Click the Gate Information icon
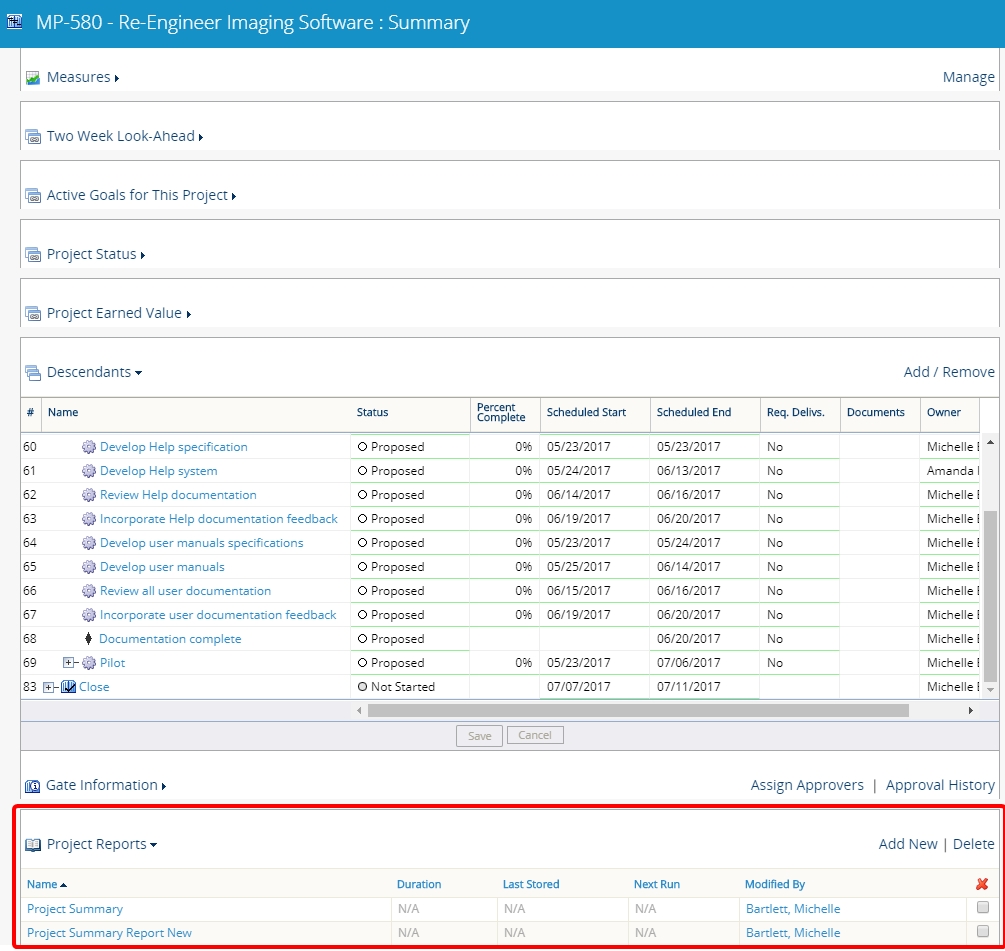Viewport: 1005px width, 951px height. [x=33, y=786]
